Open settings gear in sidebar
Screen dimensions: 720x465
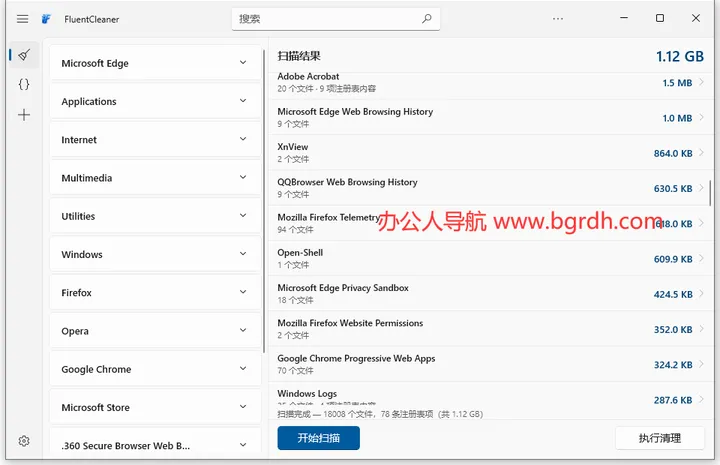pos(24,441)
